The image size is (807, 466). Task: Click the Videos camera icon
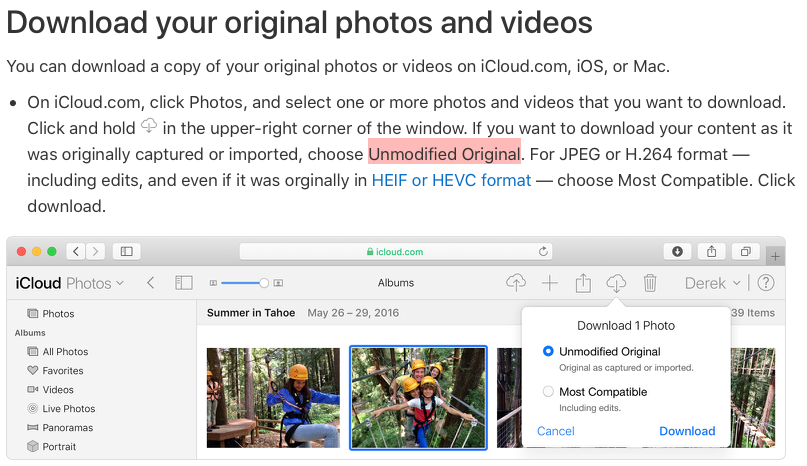coord(32,389)
